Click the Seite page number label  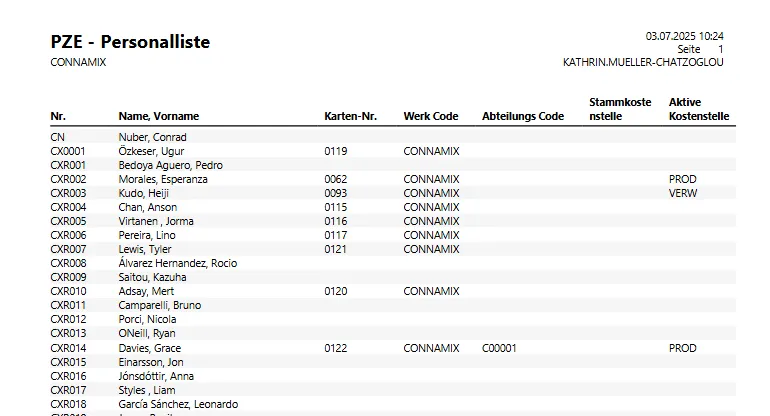(689, 49)
